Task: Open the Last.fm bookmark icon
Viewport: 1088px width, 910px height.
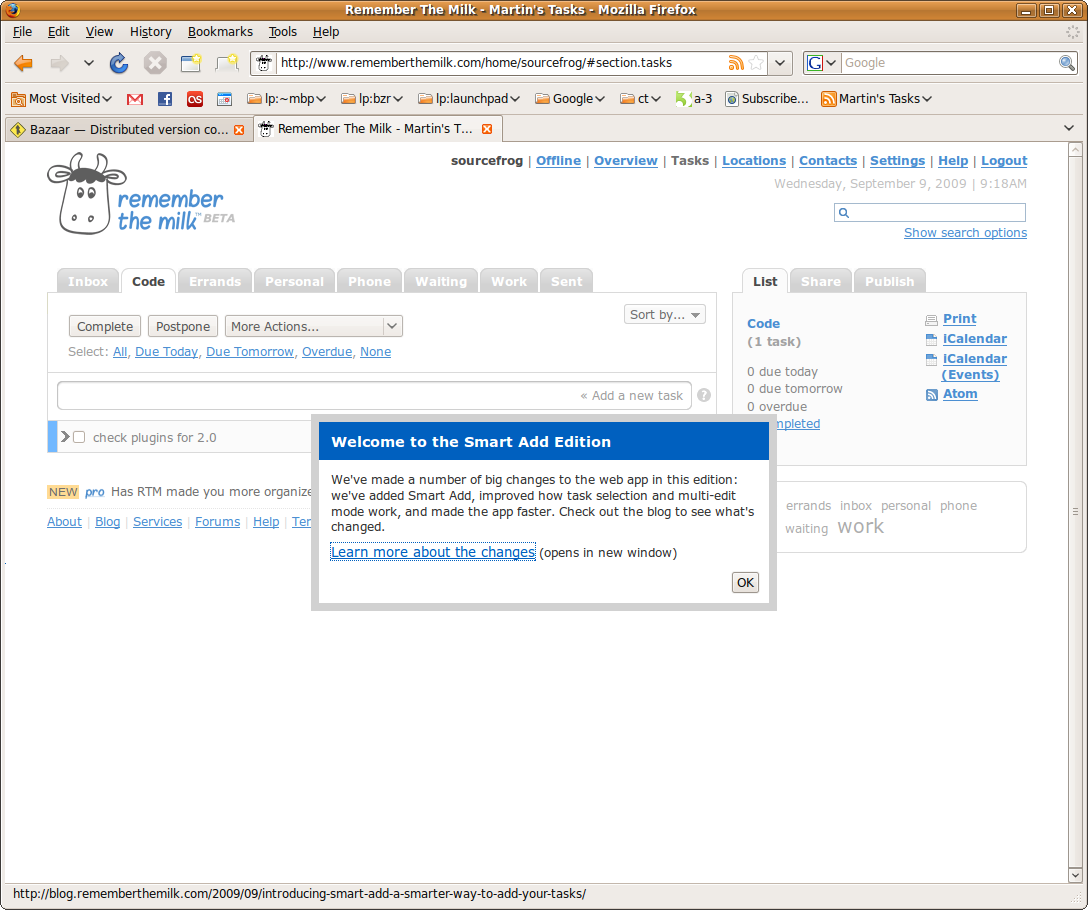Action: click(195, 99)
